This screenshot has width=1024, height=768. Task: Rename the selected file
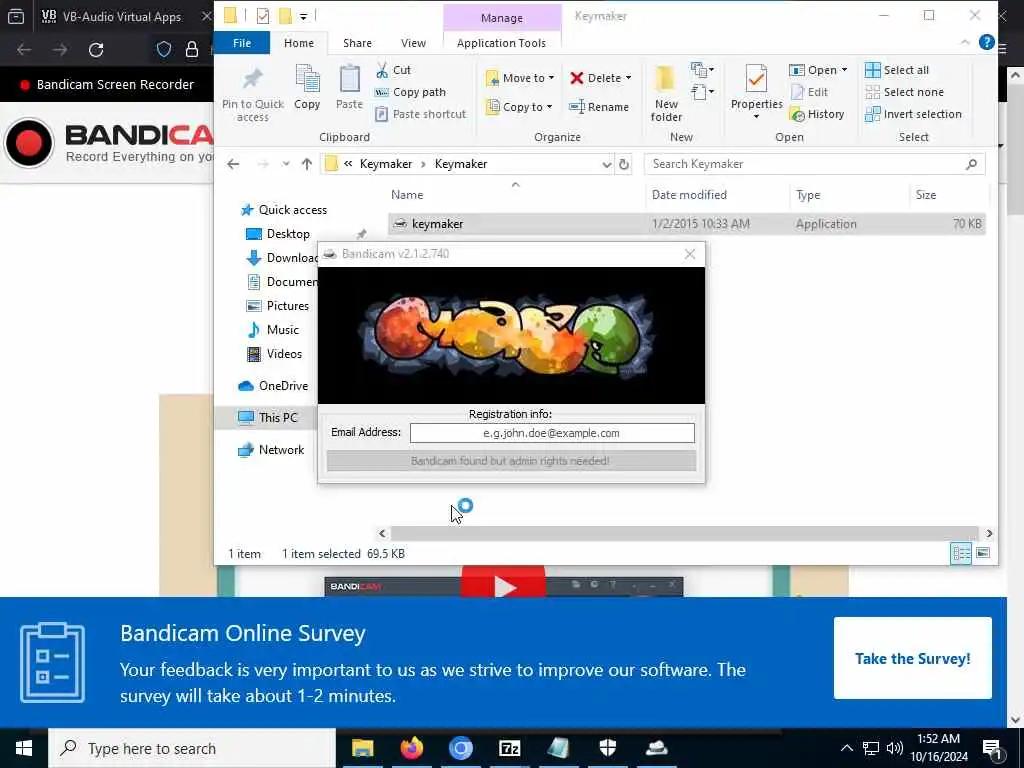(x=598, y=107)
